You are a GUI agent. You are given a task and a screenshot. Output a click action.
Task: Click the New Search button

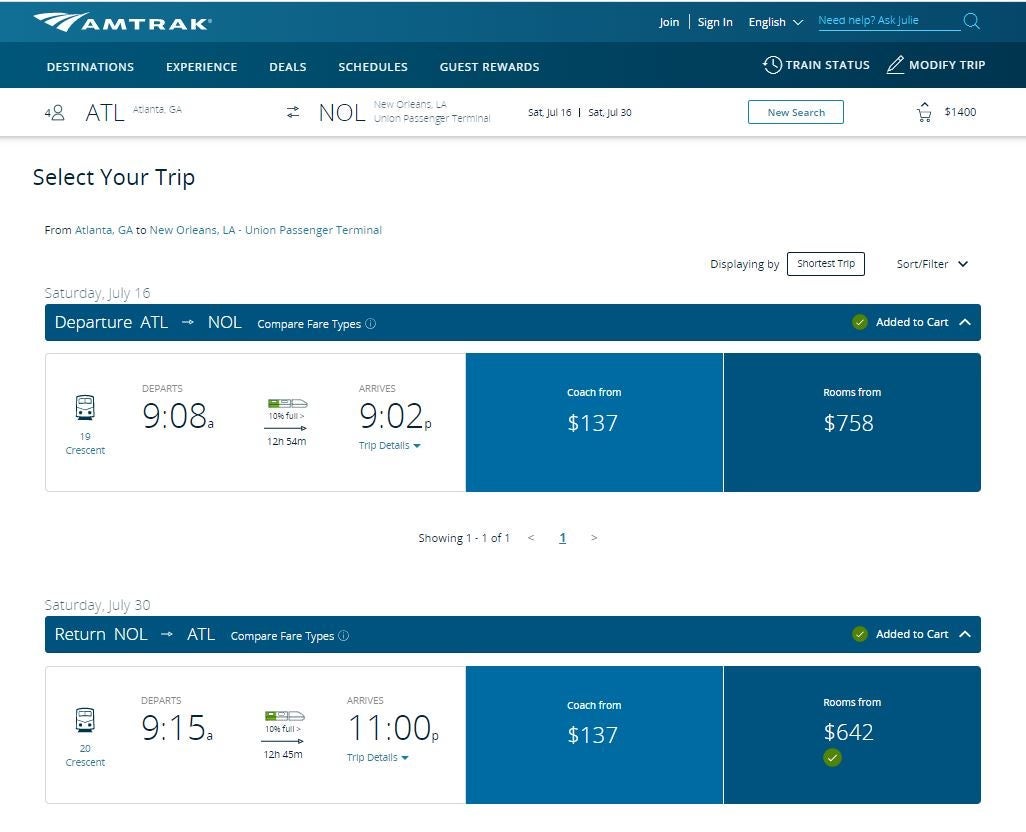click(x=796, y=113)
